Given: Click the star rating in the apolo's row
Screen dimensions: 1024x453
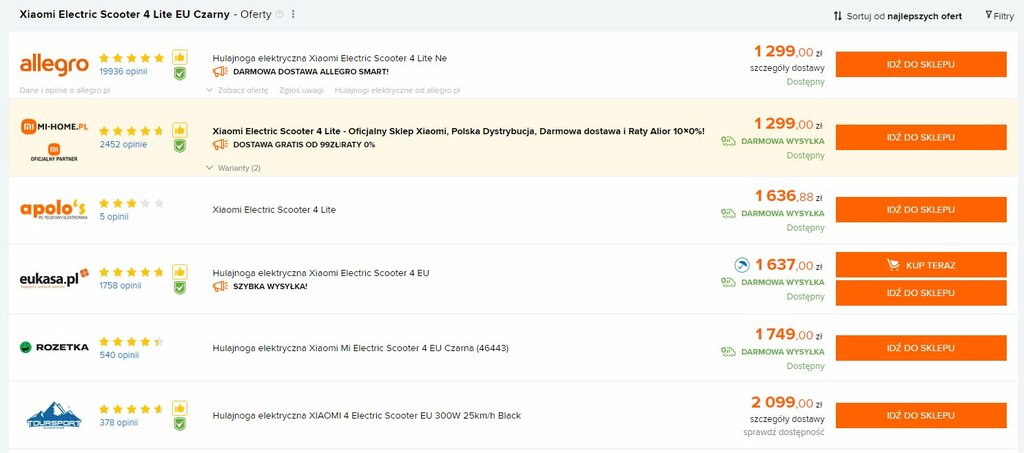Looking at the screenshot, I should [x=131, y=204].
